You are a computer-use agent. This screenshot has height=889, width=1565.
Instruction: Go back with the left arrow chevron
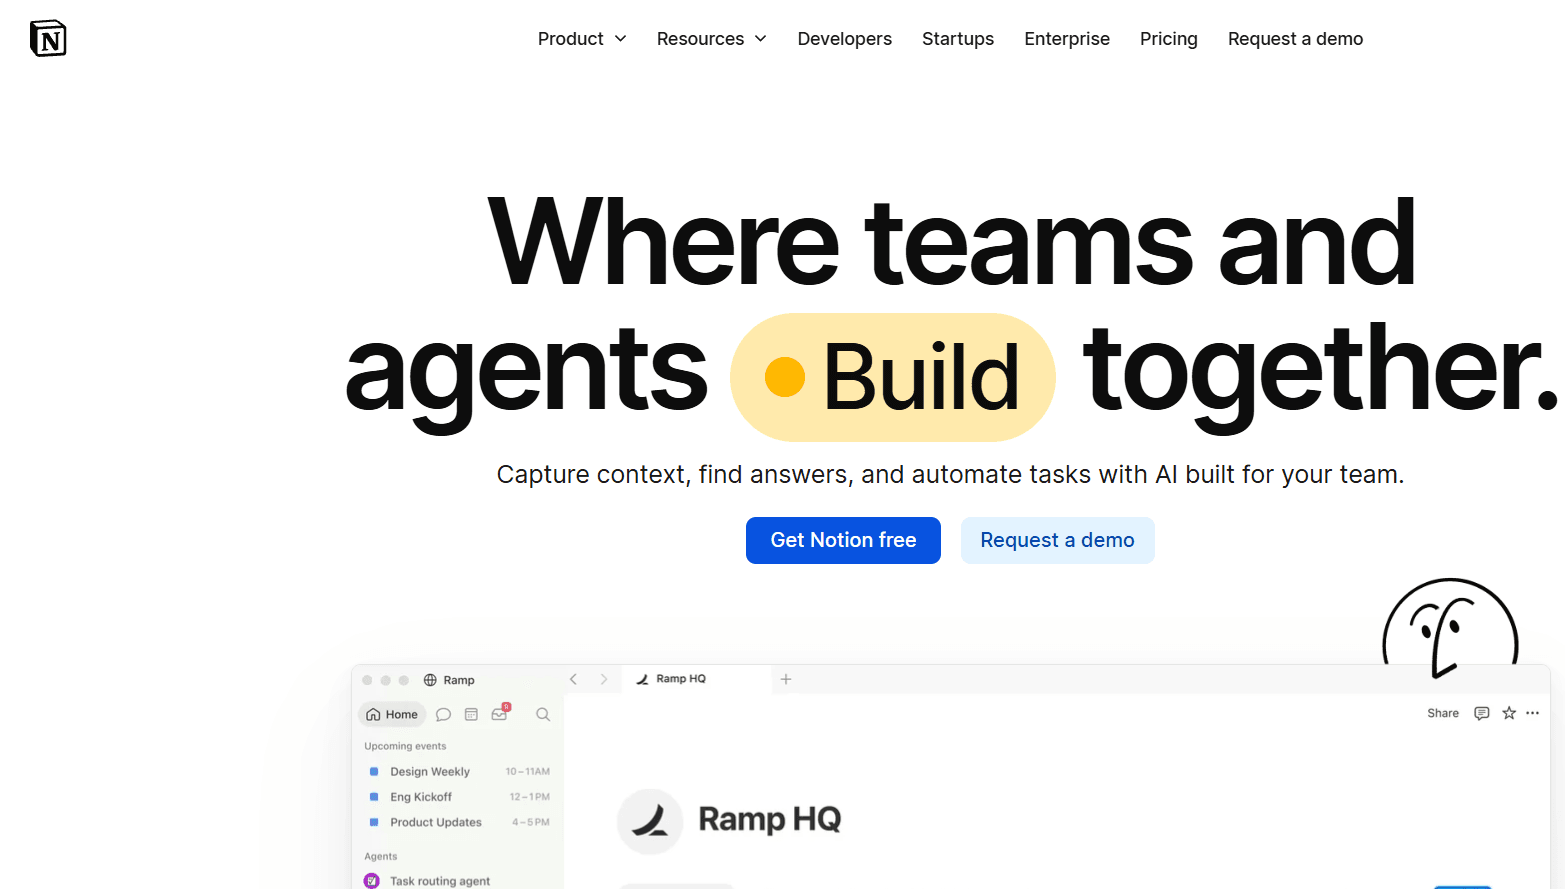pos(573,679)
